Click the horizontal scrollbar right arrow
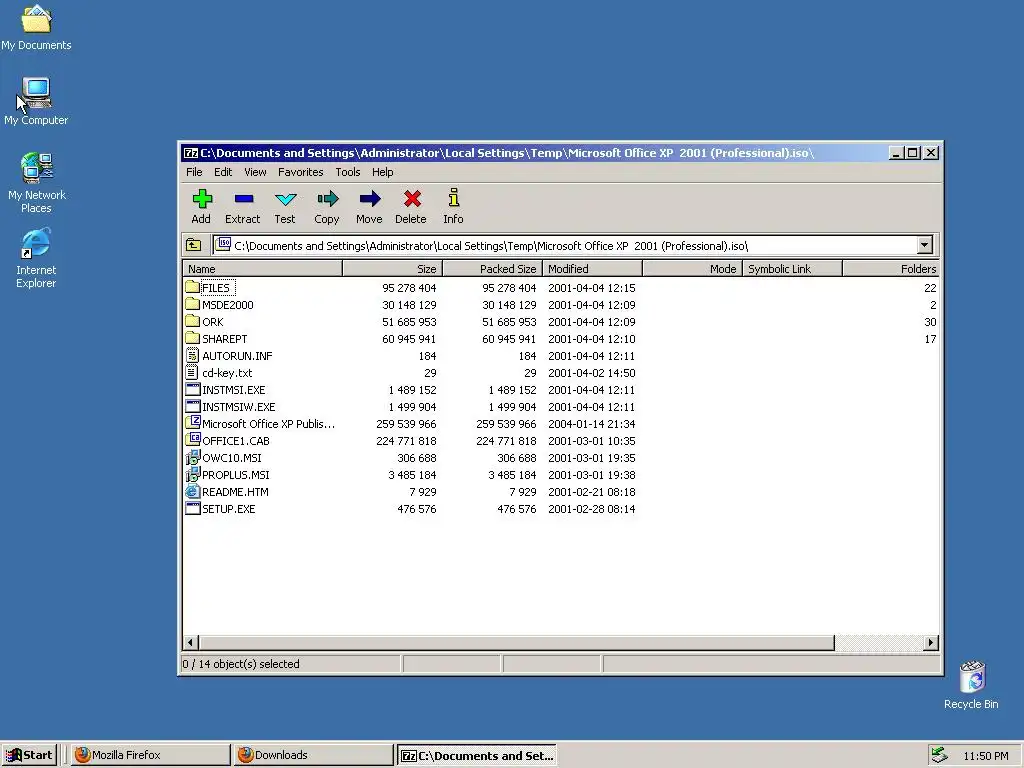The width and height of the screenshot is (1024, 768). coord(931,643)
